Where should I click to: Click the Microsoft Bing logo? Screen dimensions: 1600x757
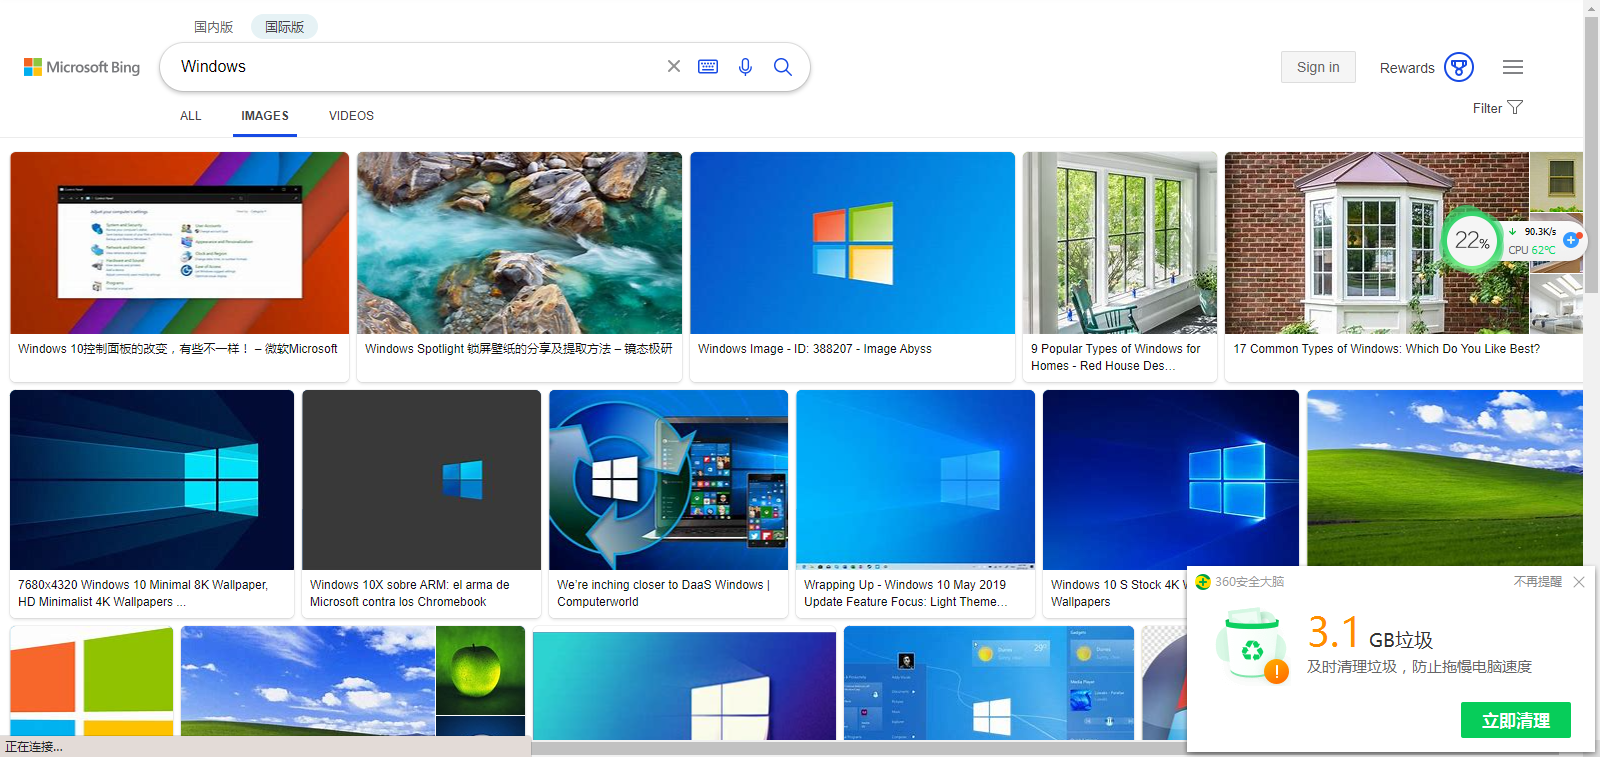pos(82,67)
